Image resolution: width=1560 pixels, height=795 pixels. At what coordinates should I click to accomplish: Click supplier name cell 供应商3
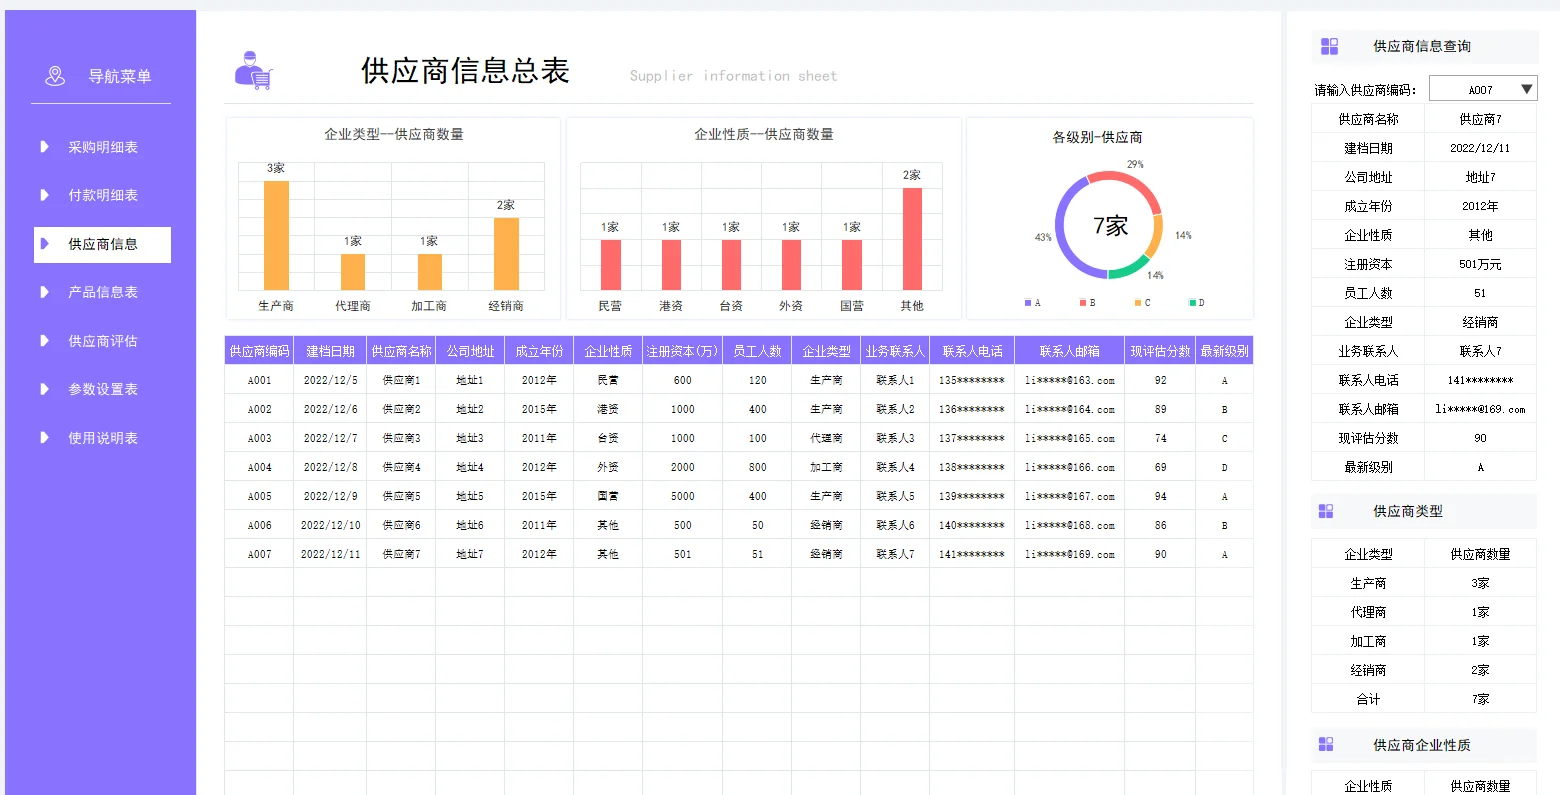[x=401, y=438]
